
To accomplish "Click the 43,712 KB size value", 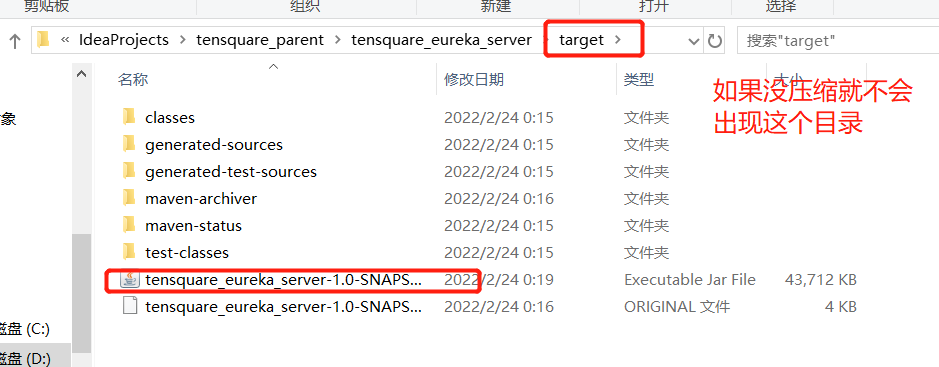I will pyautogui.click(x=820, y=280).
